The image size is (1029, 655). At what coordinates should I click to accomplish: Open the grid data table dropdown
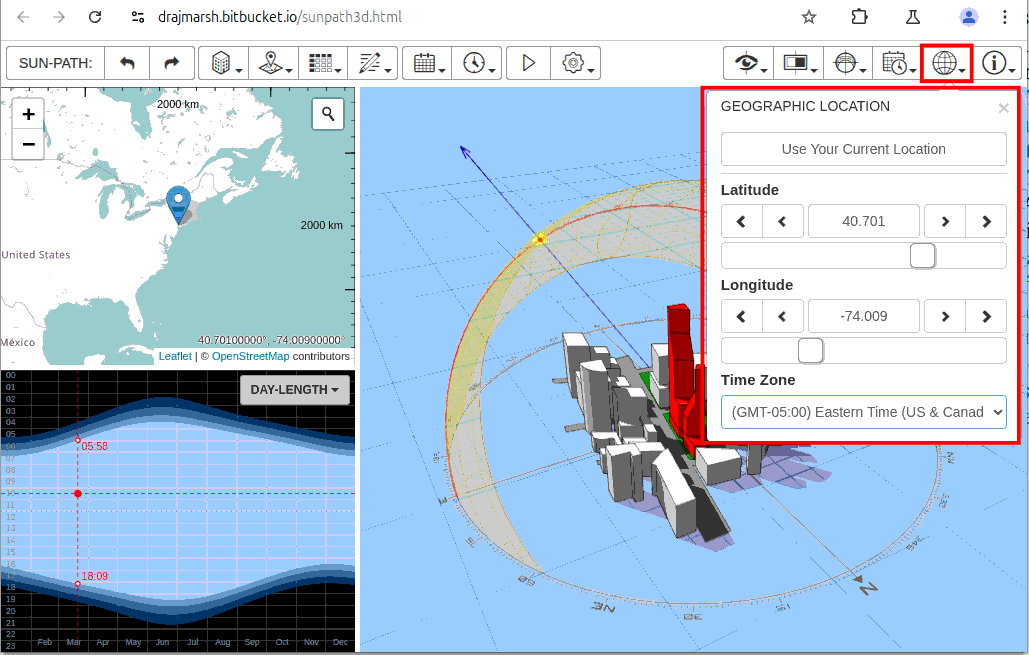point(323,63)
